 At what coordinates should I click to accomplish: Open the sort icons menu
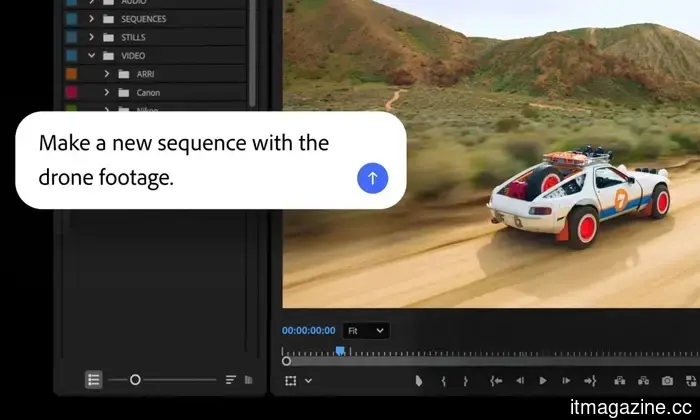click(230, 380)
